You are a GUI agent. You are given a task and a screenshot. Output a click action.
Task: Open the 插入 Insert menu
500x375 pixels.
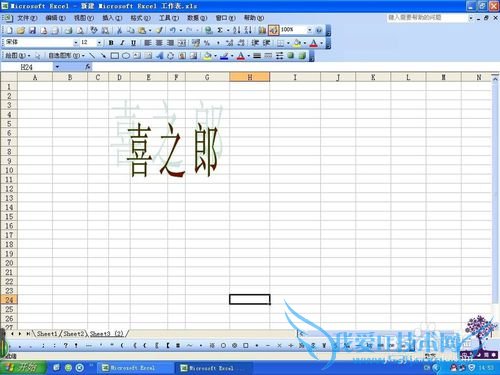pos(112,18)
